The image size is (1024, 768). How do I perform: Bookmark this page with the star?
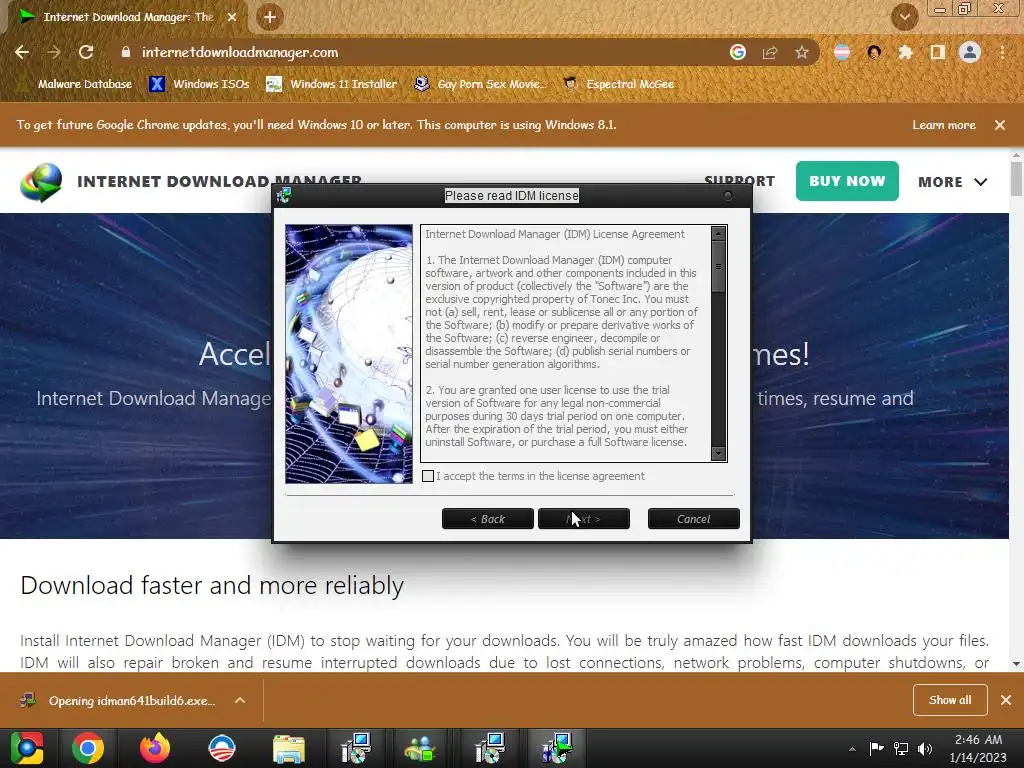[x=802, y=52]
